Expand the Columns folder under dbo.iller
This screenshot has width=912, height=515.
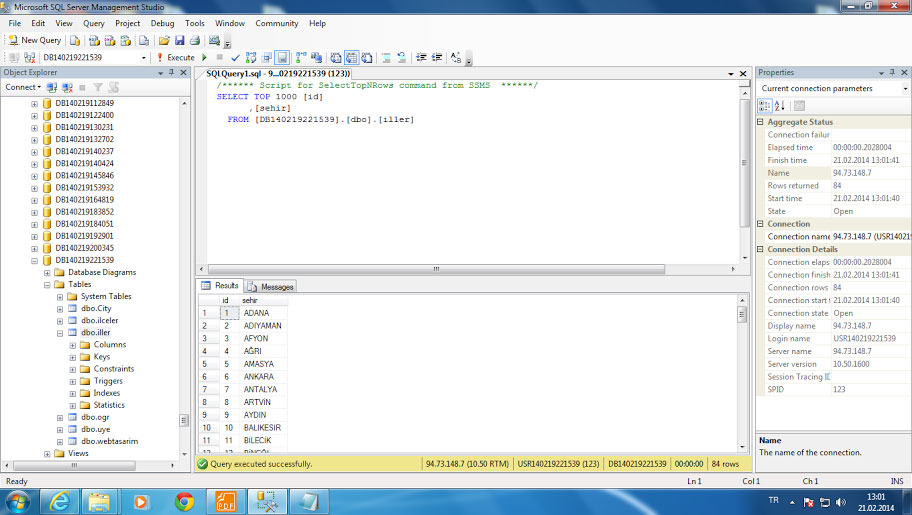[x=73, y=346]
